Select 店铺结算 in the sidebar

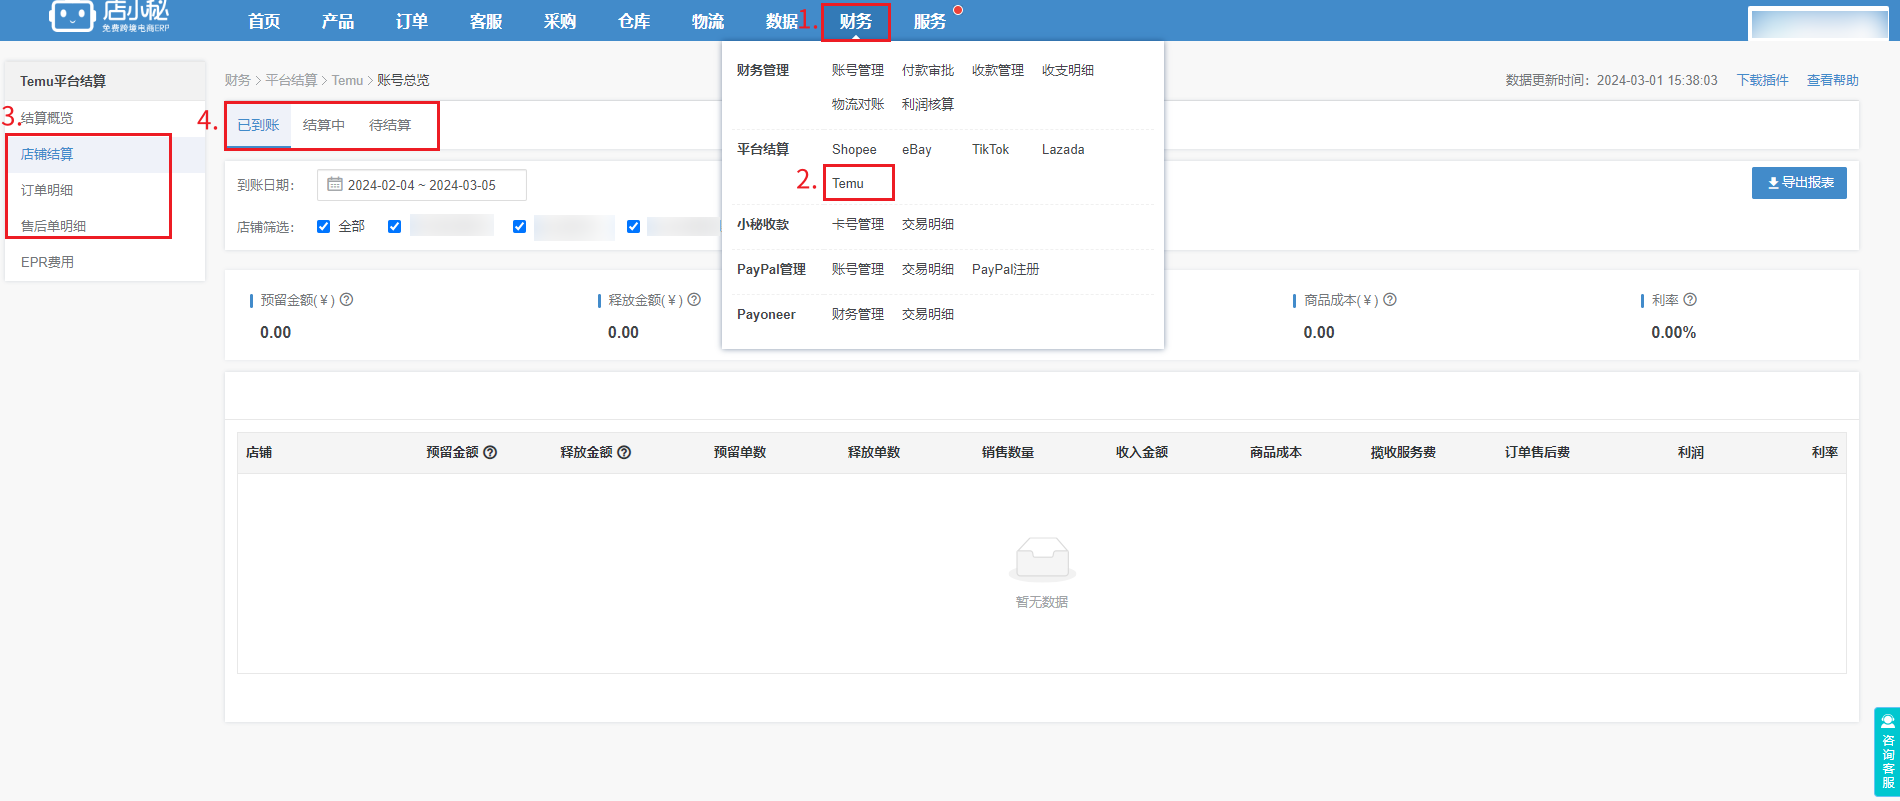105,154
